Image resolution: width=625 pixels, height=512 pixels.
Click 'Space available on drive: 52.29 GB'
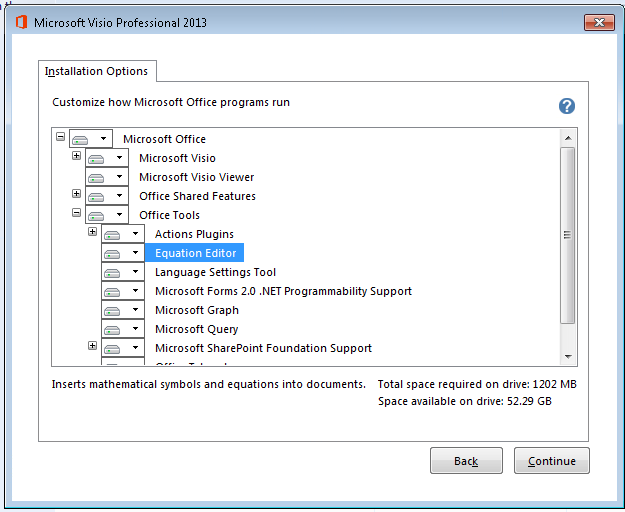click(x=465, y=401)
